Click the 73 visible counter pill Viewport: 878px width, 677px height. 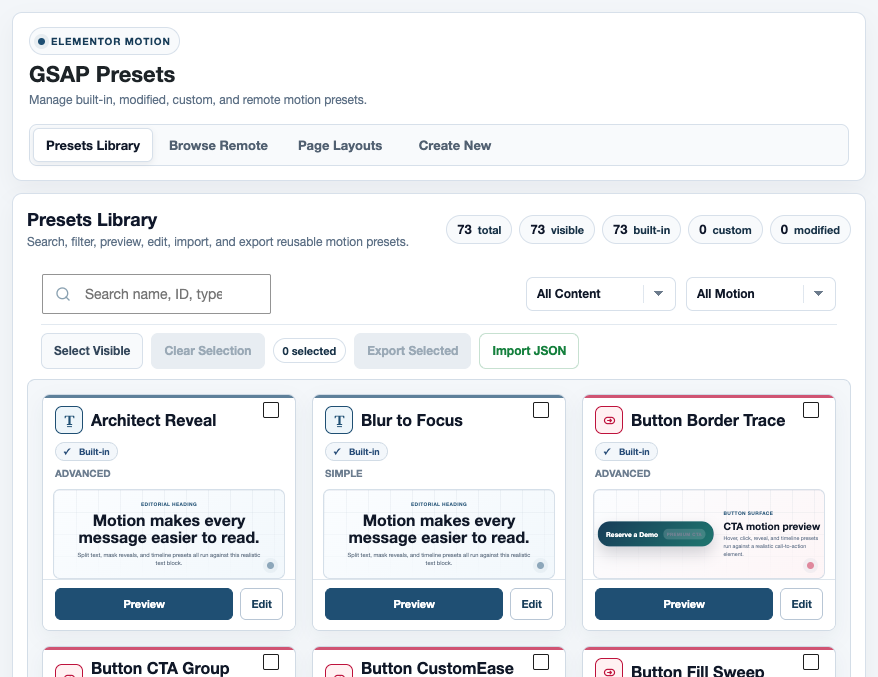click(557, 230)
